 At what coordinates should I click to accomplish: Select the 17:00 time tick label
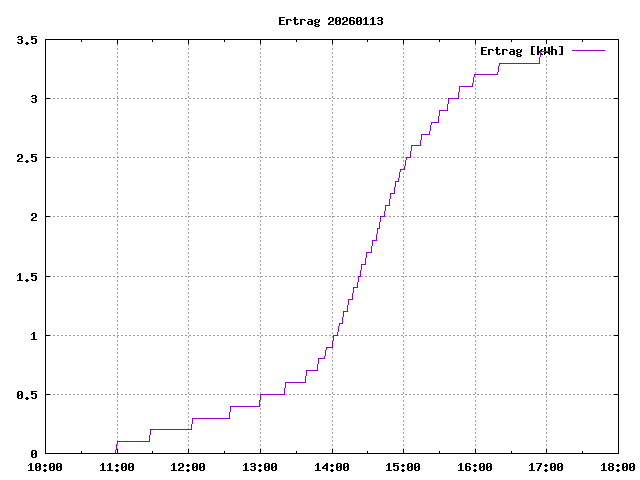[546, 467]
